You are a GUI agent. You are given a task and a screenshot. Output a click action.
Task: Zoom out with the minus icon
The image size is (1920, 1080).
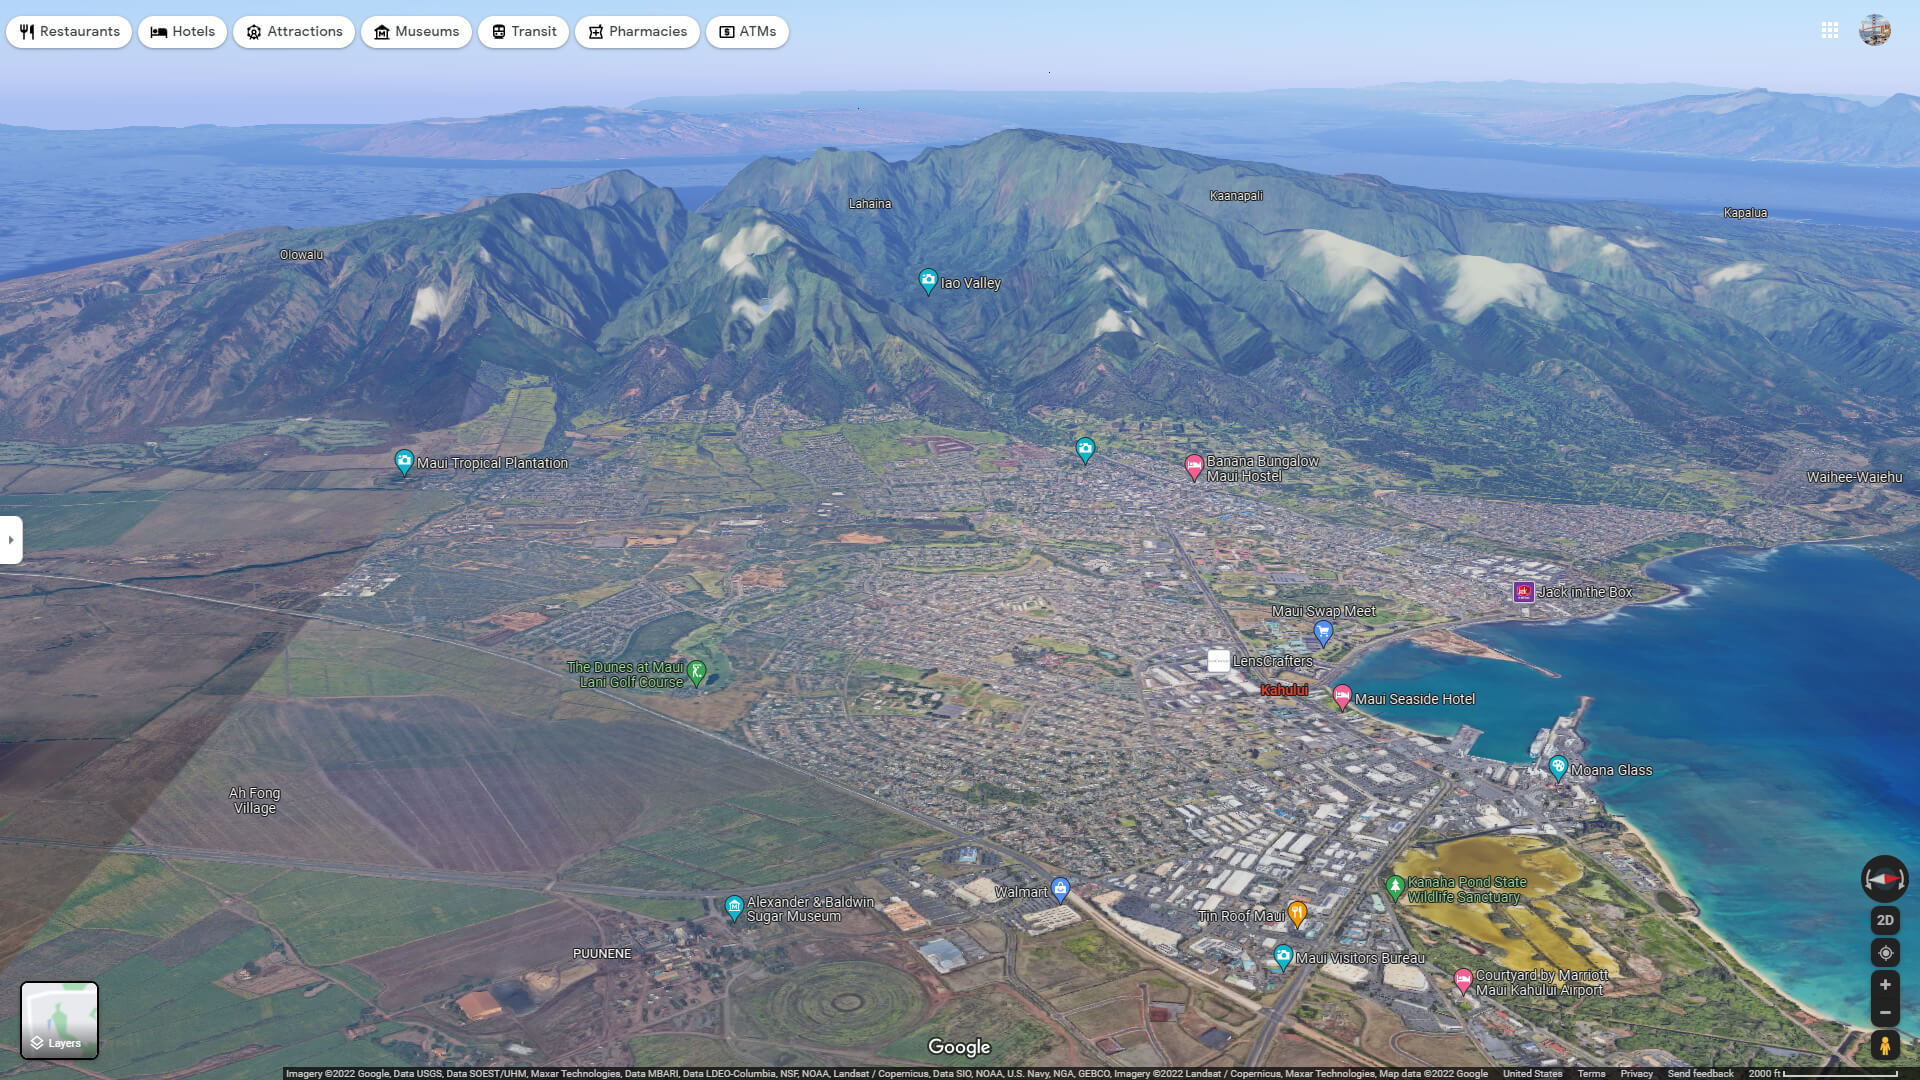pos(1885,1013)
